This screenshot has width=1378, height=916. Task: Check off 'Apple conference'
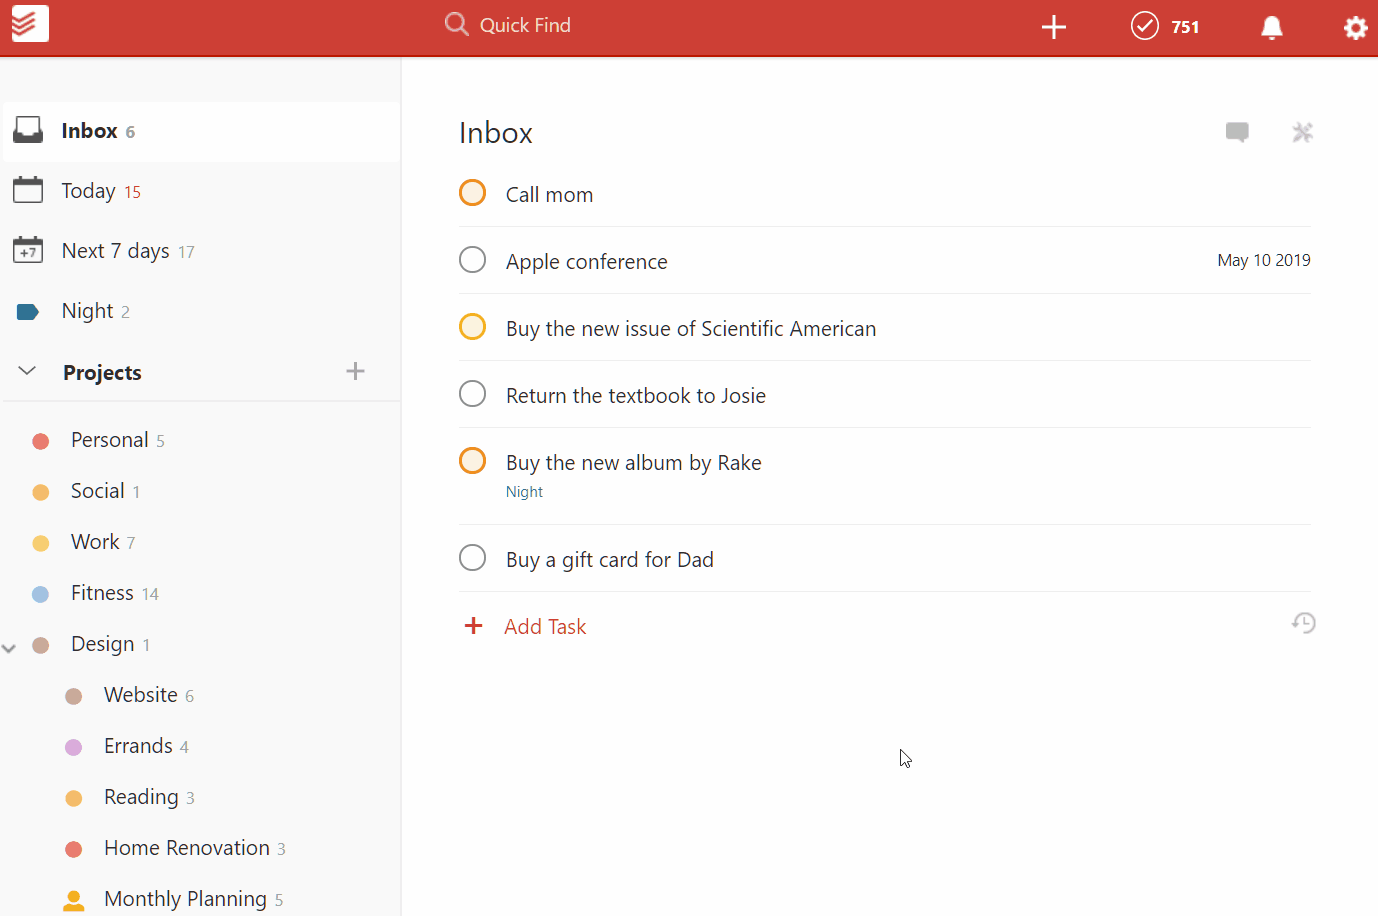pos(472,259)
